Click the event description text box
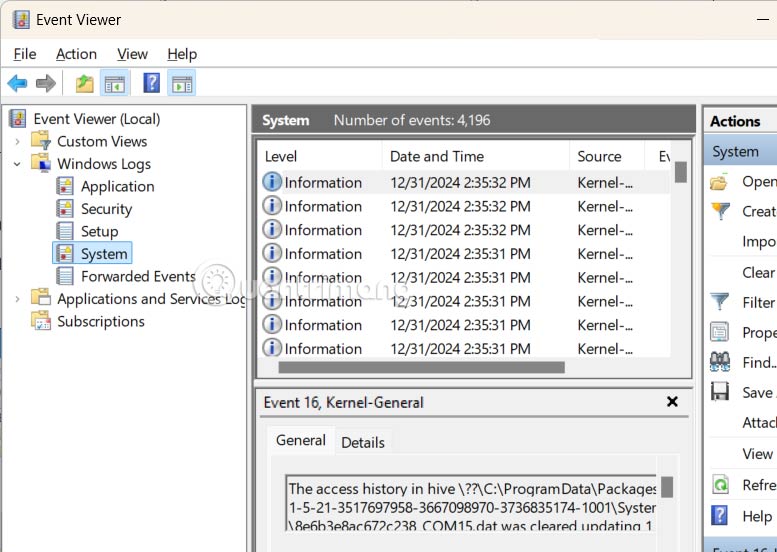777x552 pixels. click(x=471, y=503)
